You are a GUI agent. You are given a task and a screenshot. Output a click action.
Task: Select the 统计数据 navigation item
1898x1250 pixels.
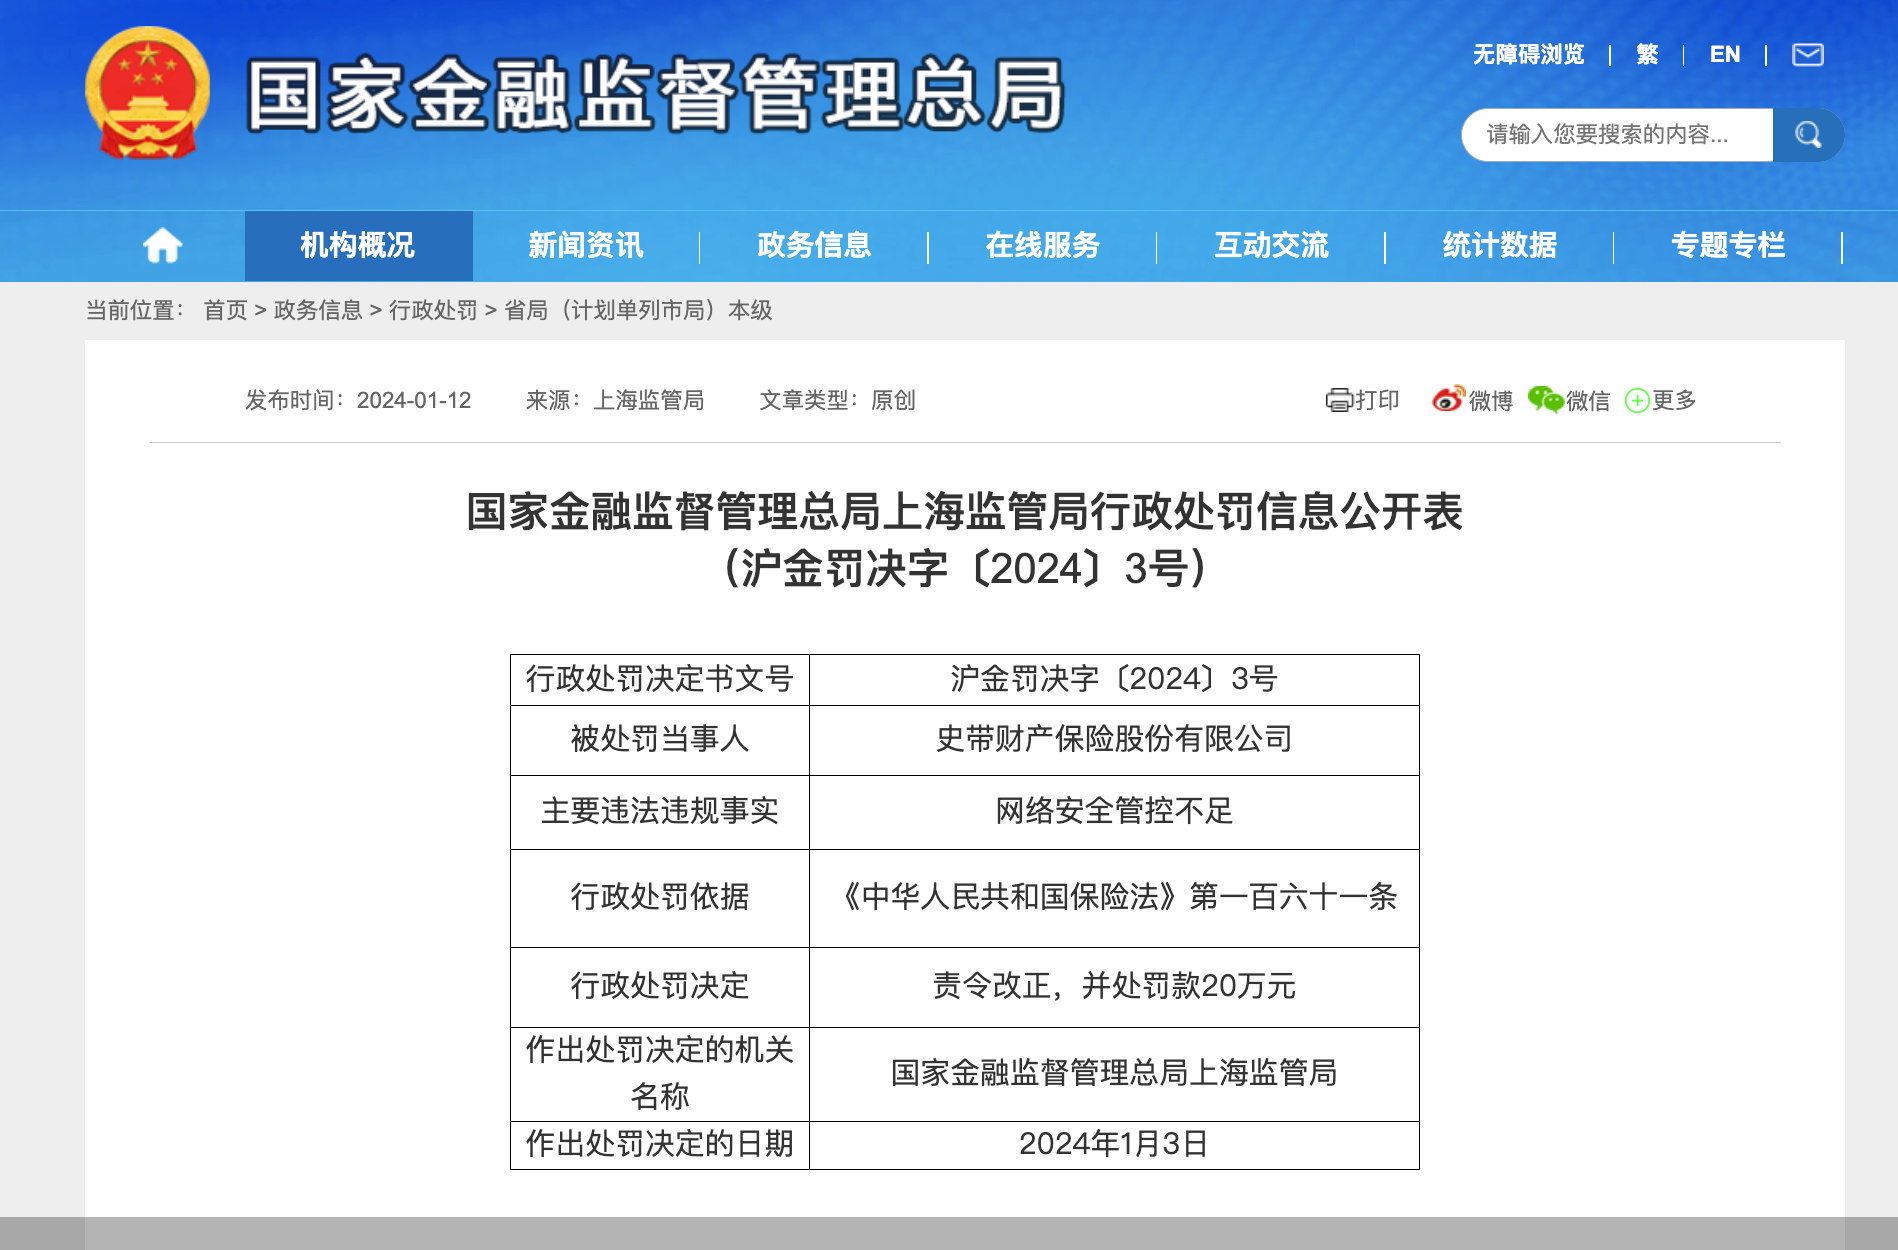click(1499, 245)
